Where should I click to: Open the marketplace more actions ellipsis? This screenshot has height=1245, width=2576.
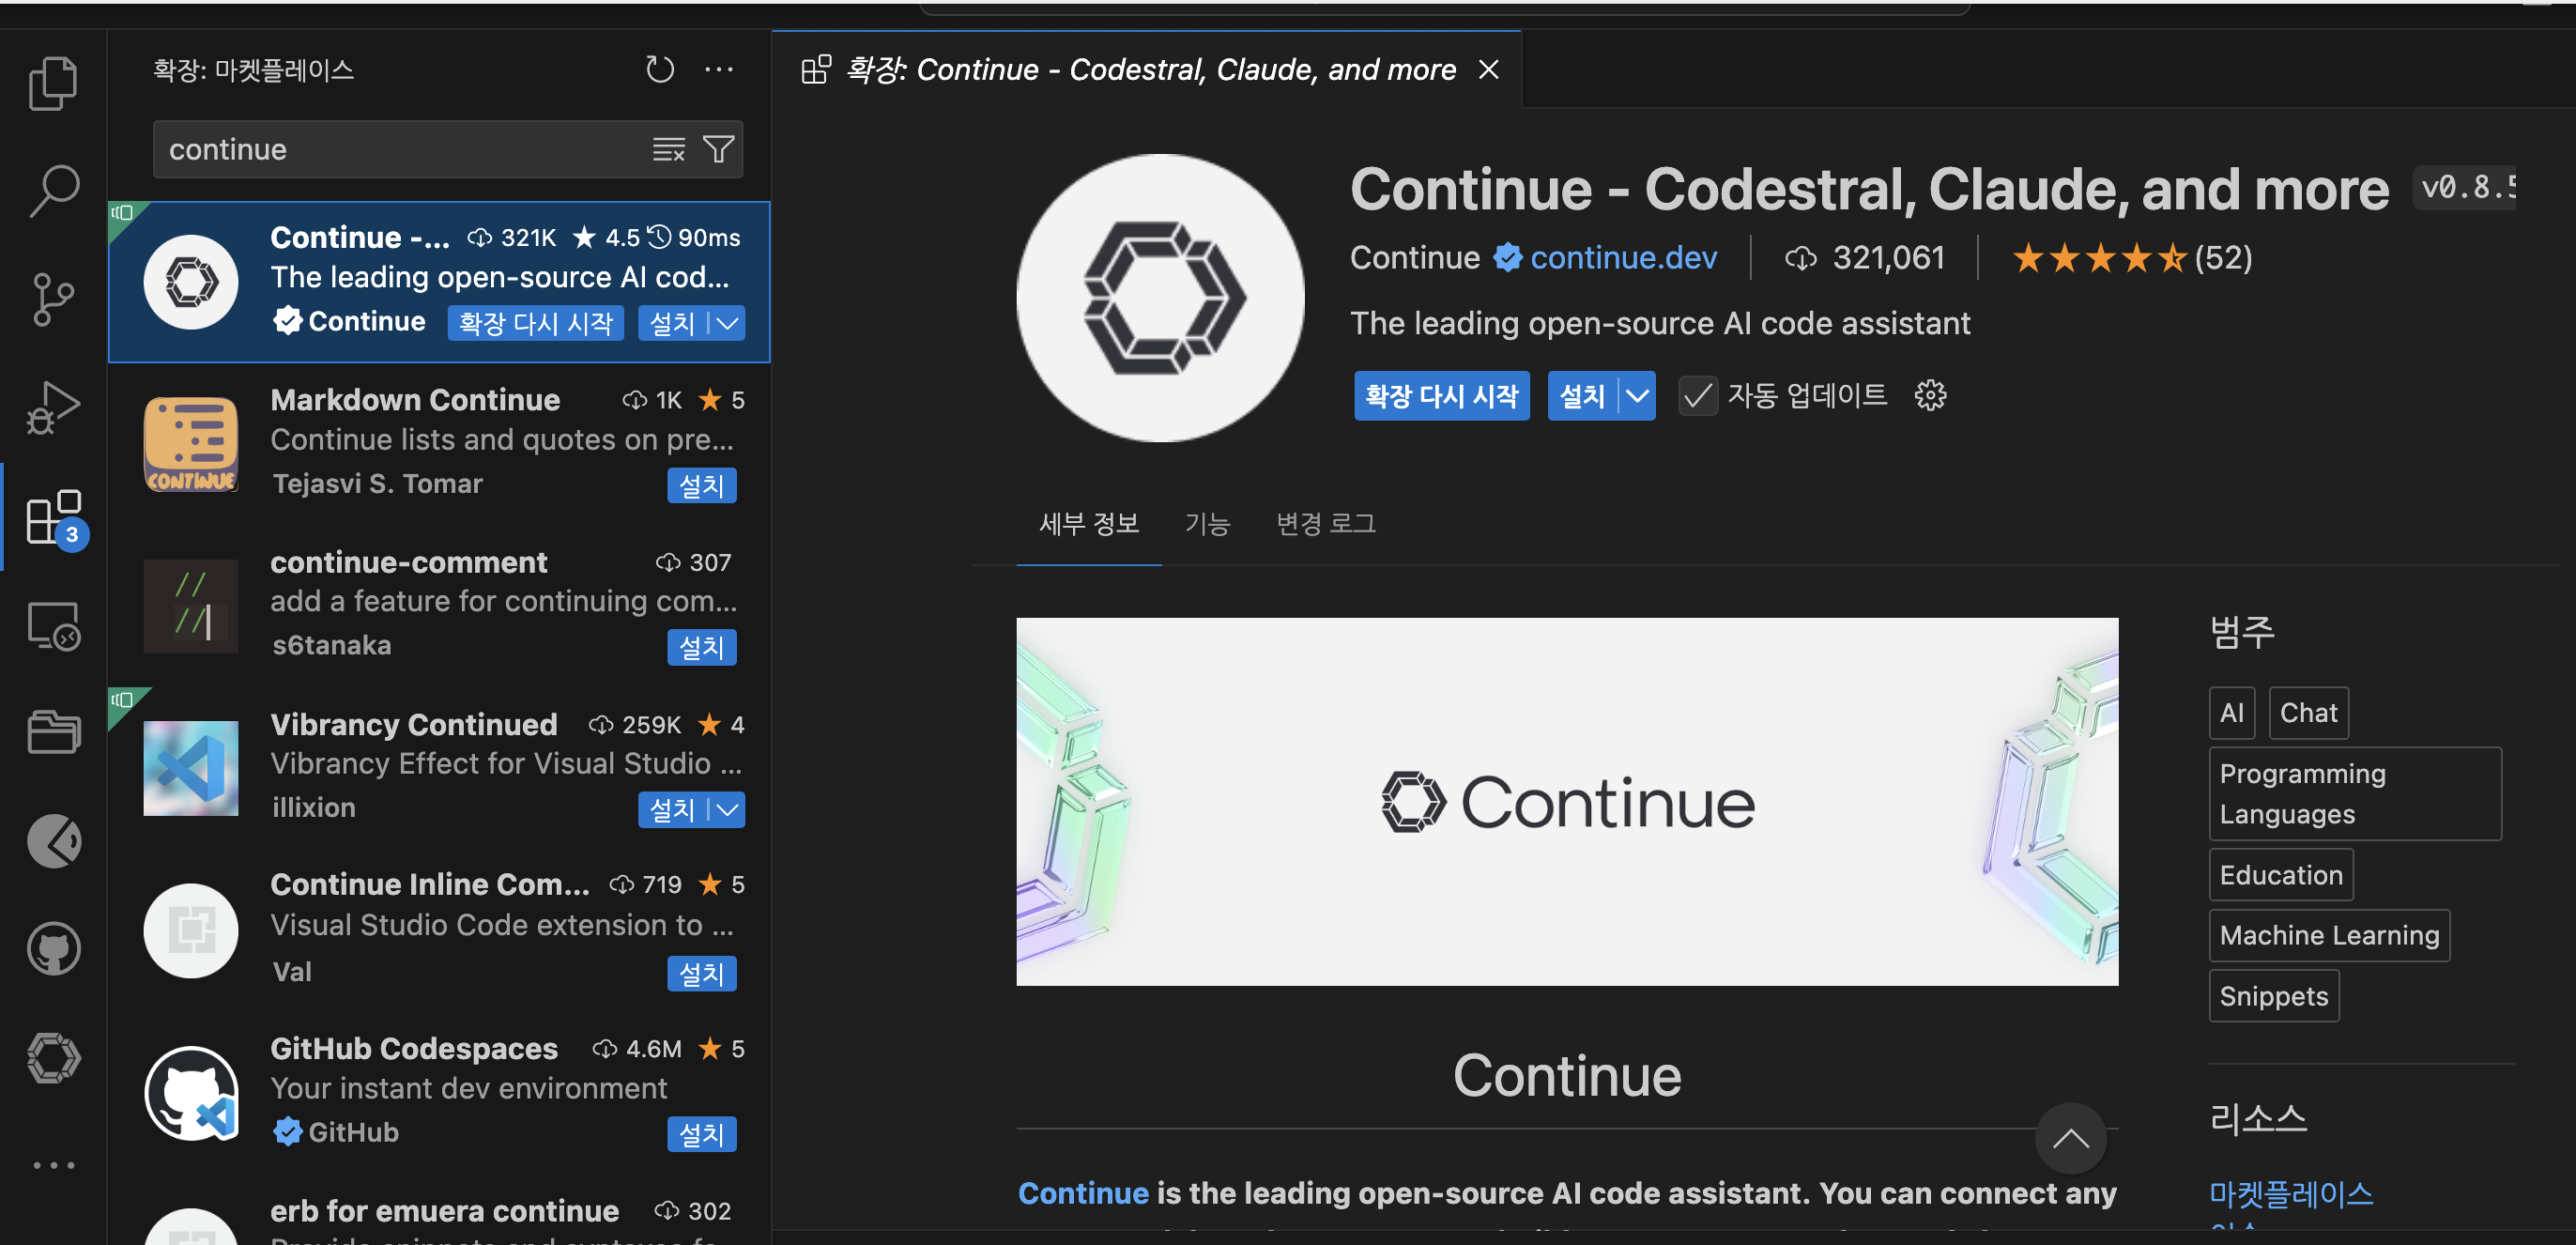coord(719,69)
